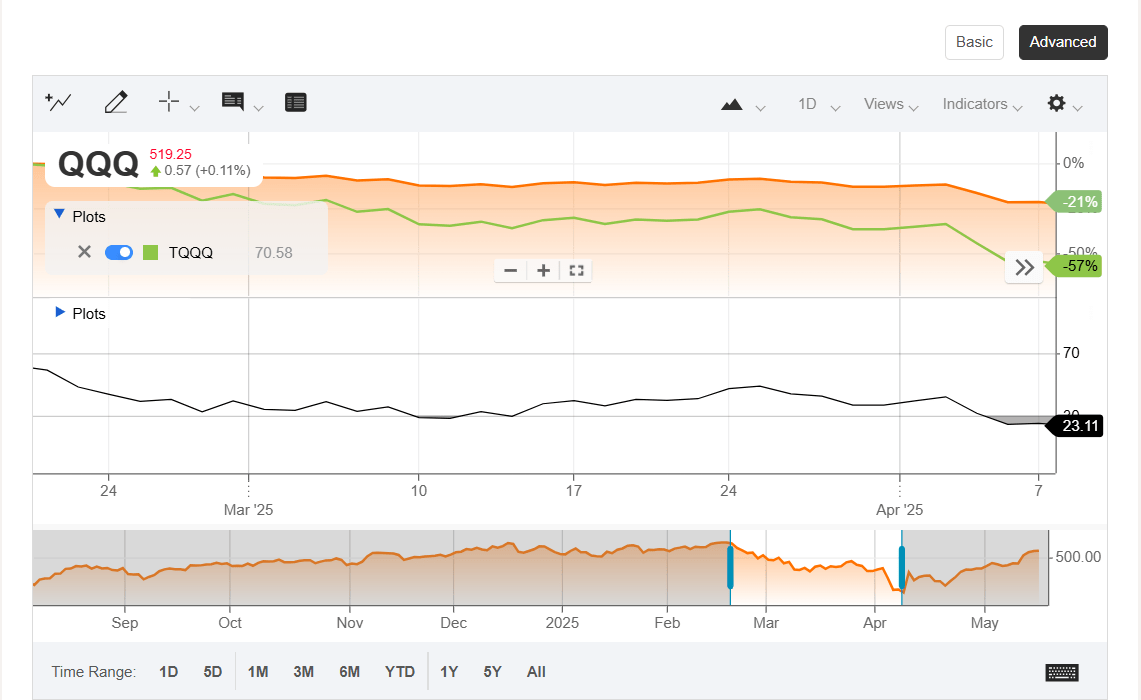
Task: Open the add comparison line tool
Action: click(58, 102)
